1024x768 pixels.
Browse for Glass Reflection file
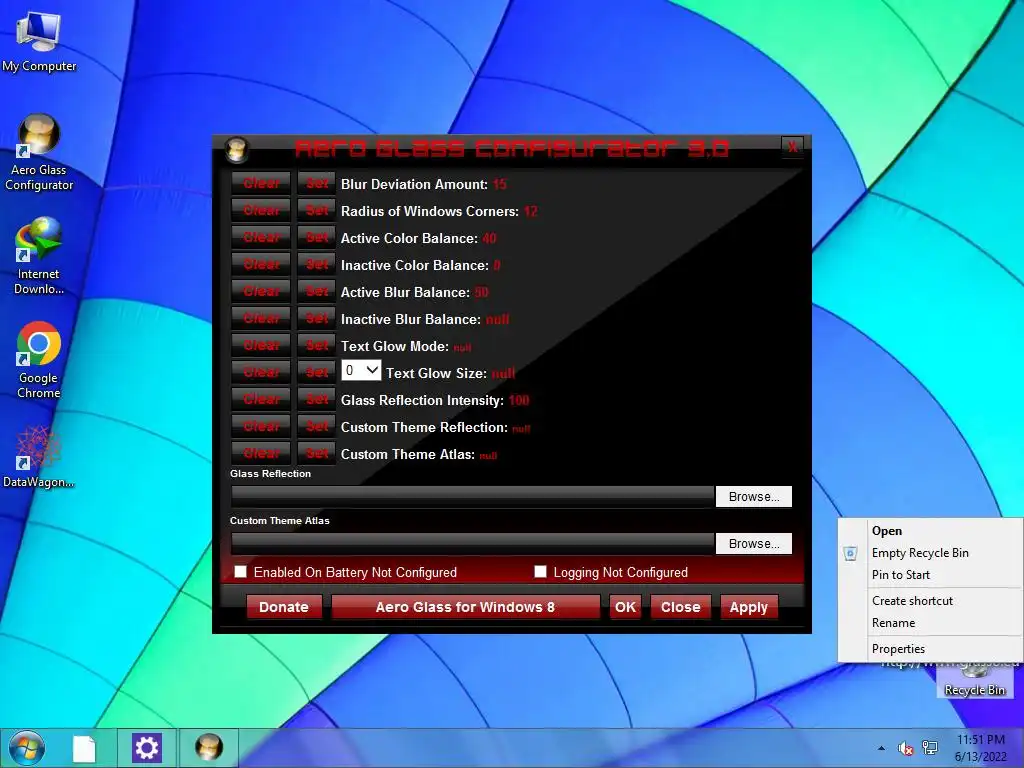[x=754, y=496]
